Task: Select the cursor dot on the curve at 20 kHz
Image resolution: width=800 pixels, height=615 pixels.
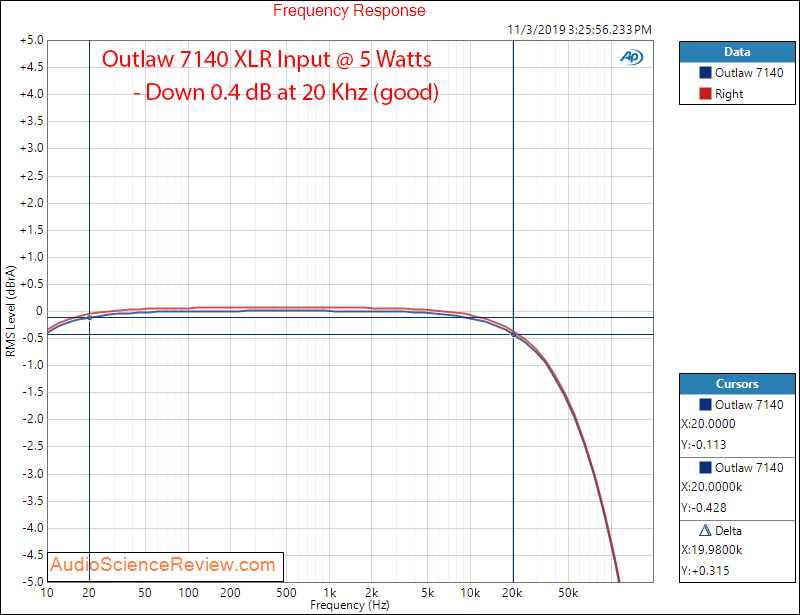Action: tap(513, 334)
